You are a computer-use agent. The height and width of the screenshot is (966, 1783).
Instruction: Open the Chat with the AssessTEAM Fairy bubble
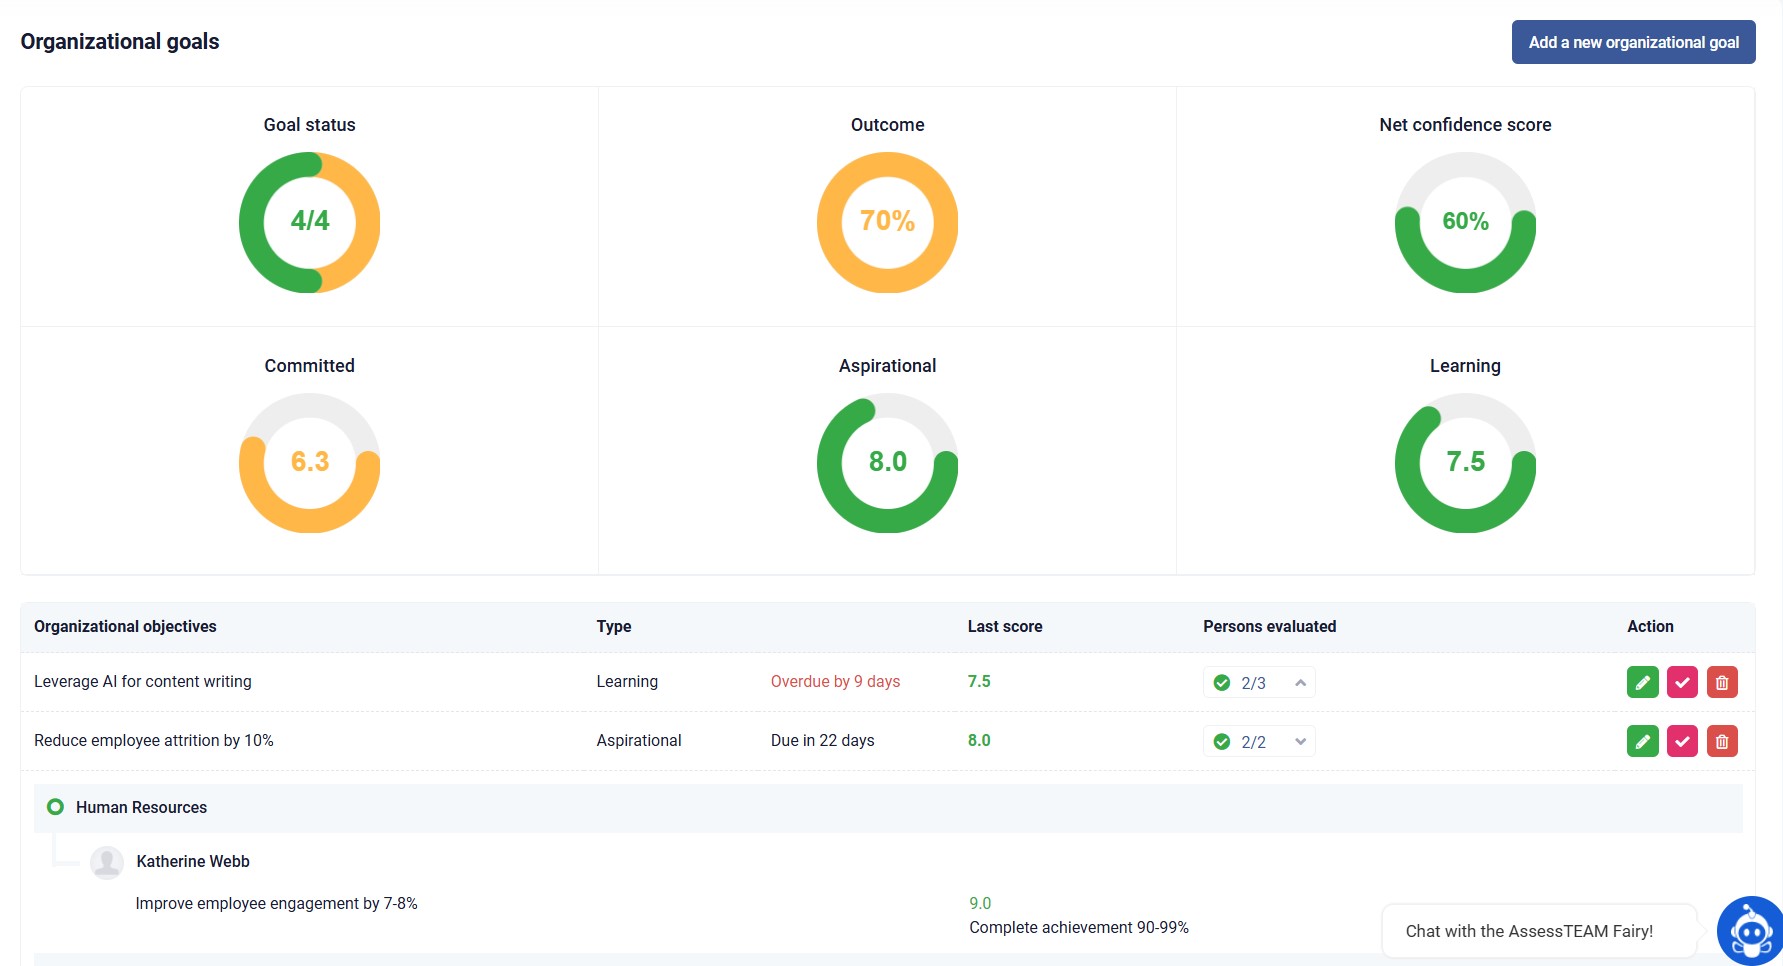[1529, 931]
